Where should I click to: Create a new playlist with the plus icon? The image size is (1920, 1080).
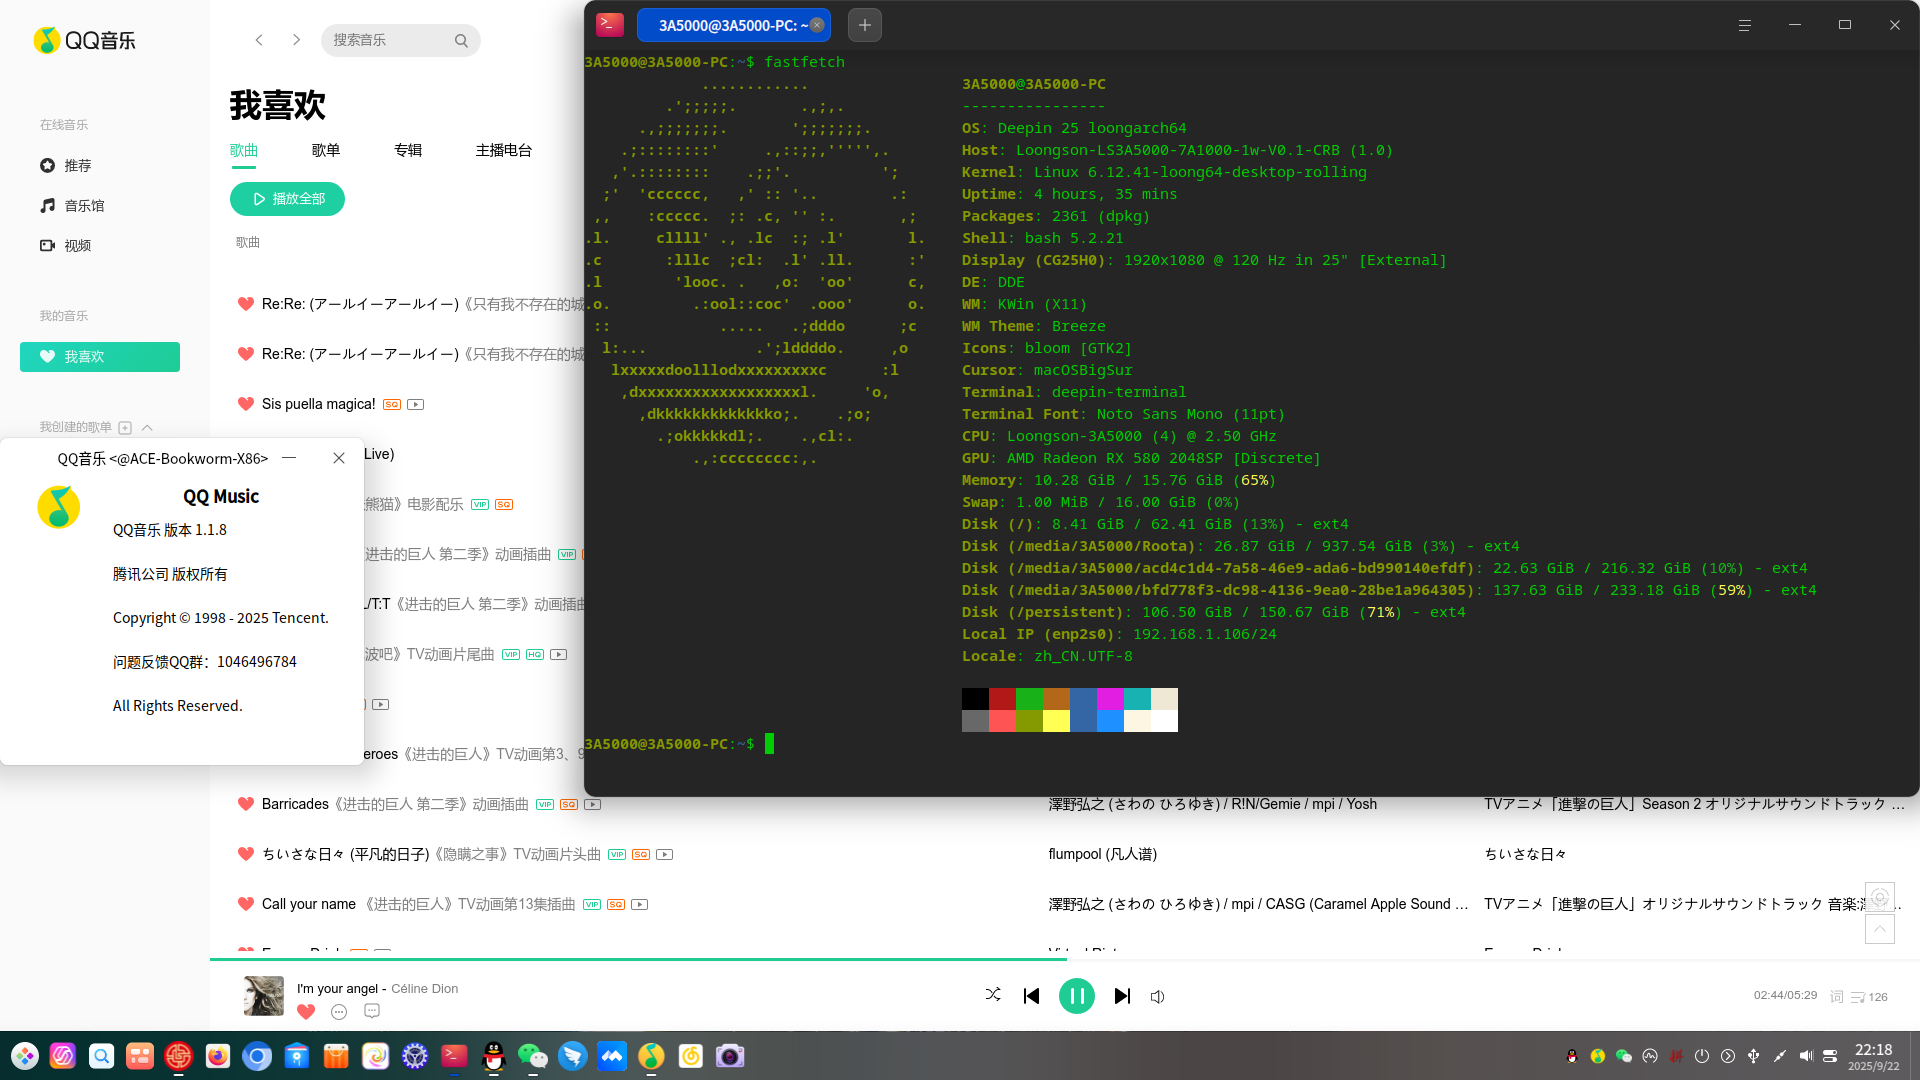tap(125, 428)
